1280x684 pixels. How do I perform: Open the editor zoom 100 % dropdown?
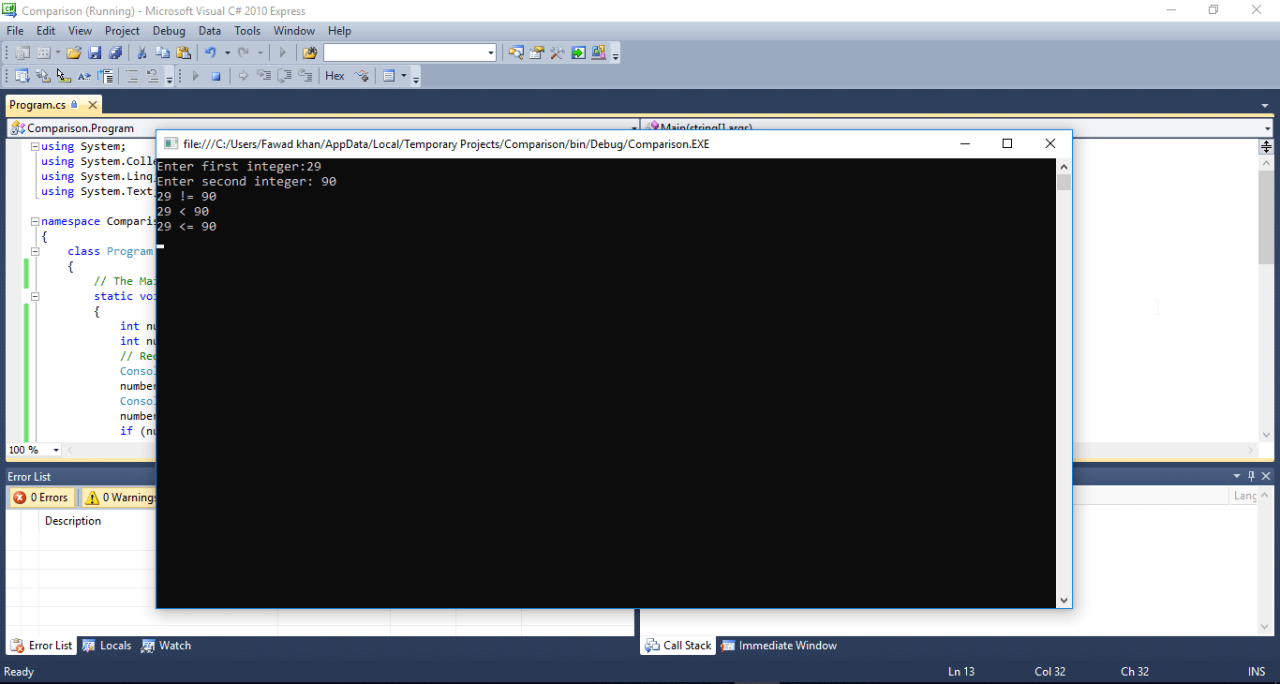point(56,450)
